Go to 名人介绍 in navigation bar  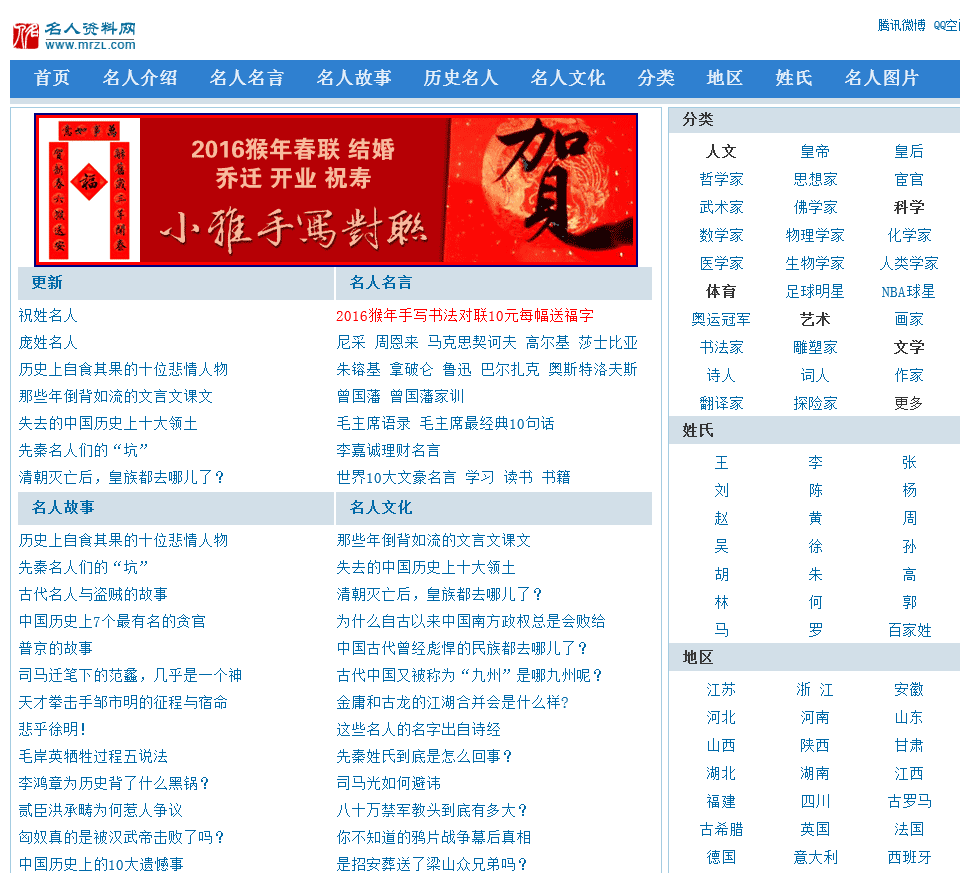(x=140, y=78)
